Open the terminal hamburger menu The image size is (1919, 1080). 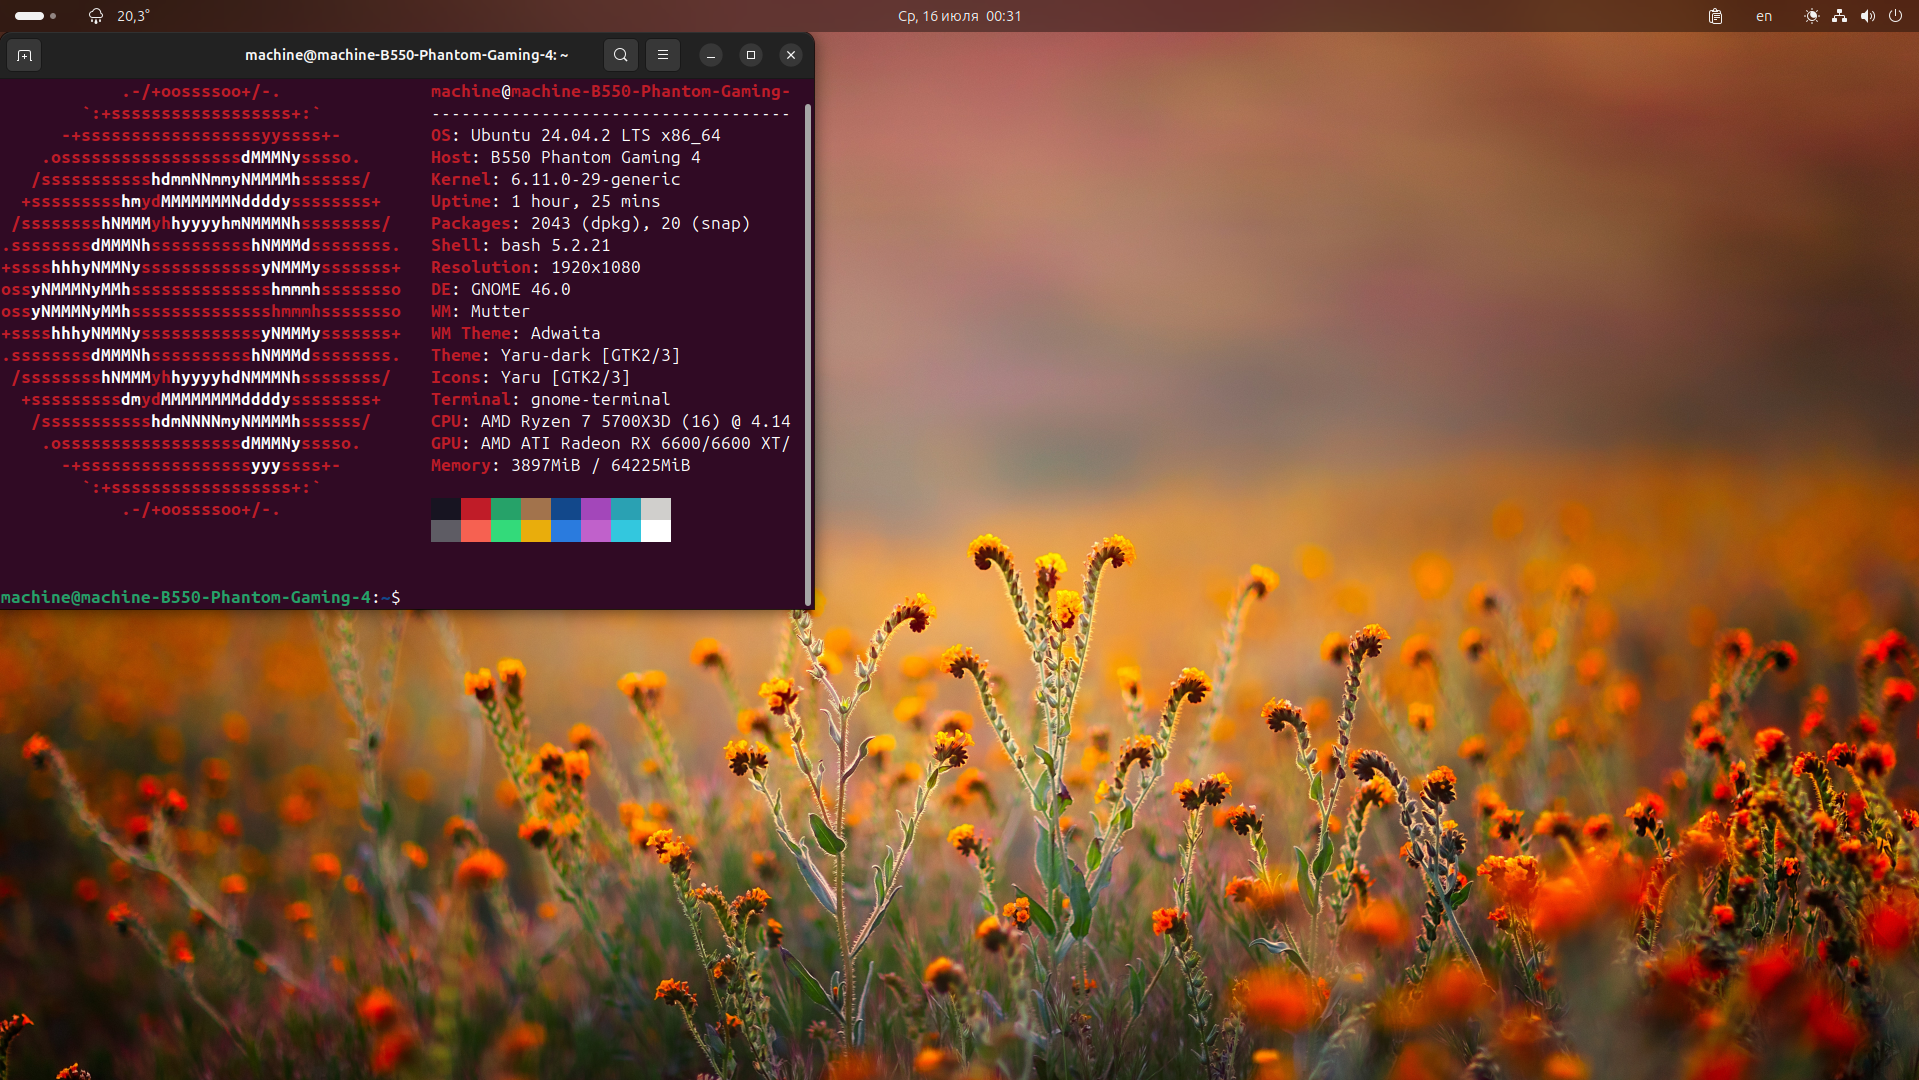pyautogui.click(x=663, y=55)
